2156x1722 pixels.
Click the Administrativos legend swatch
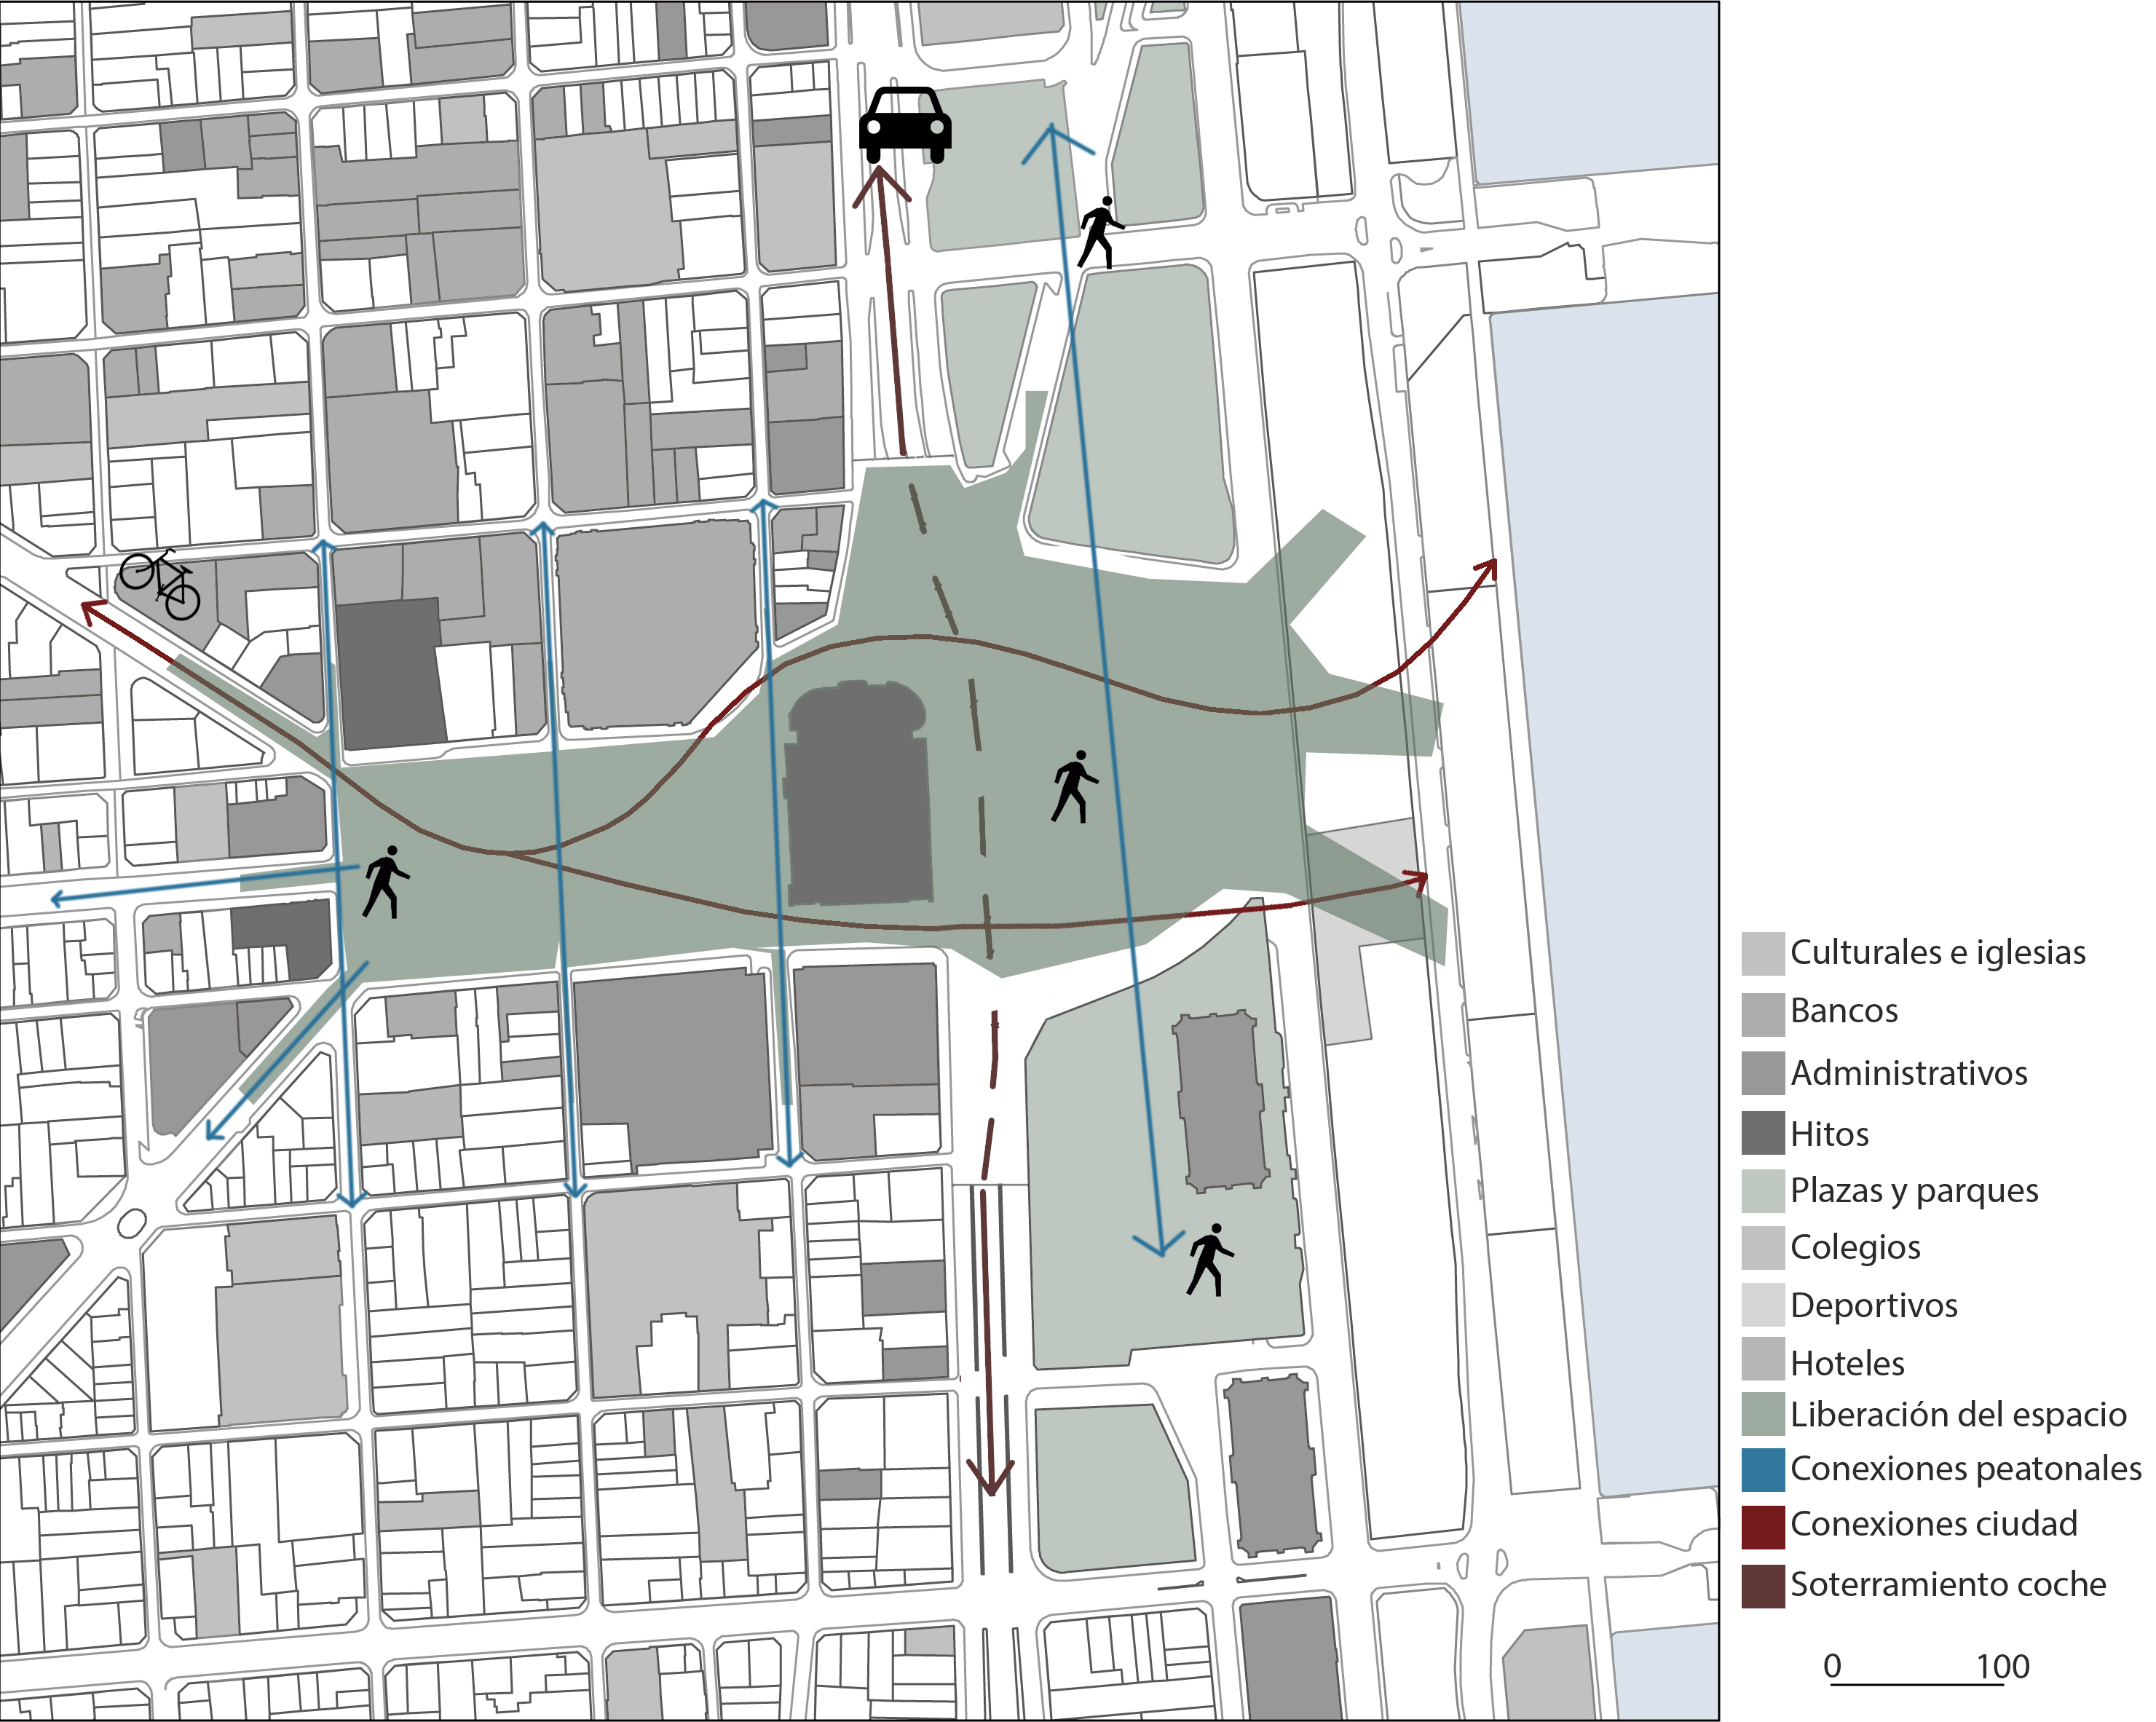tap(1763, 1073)
